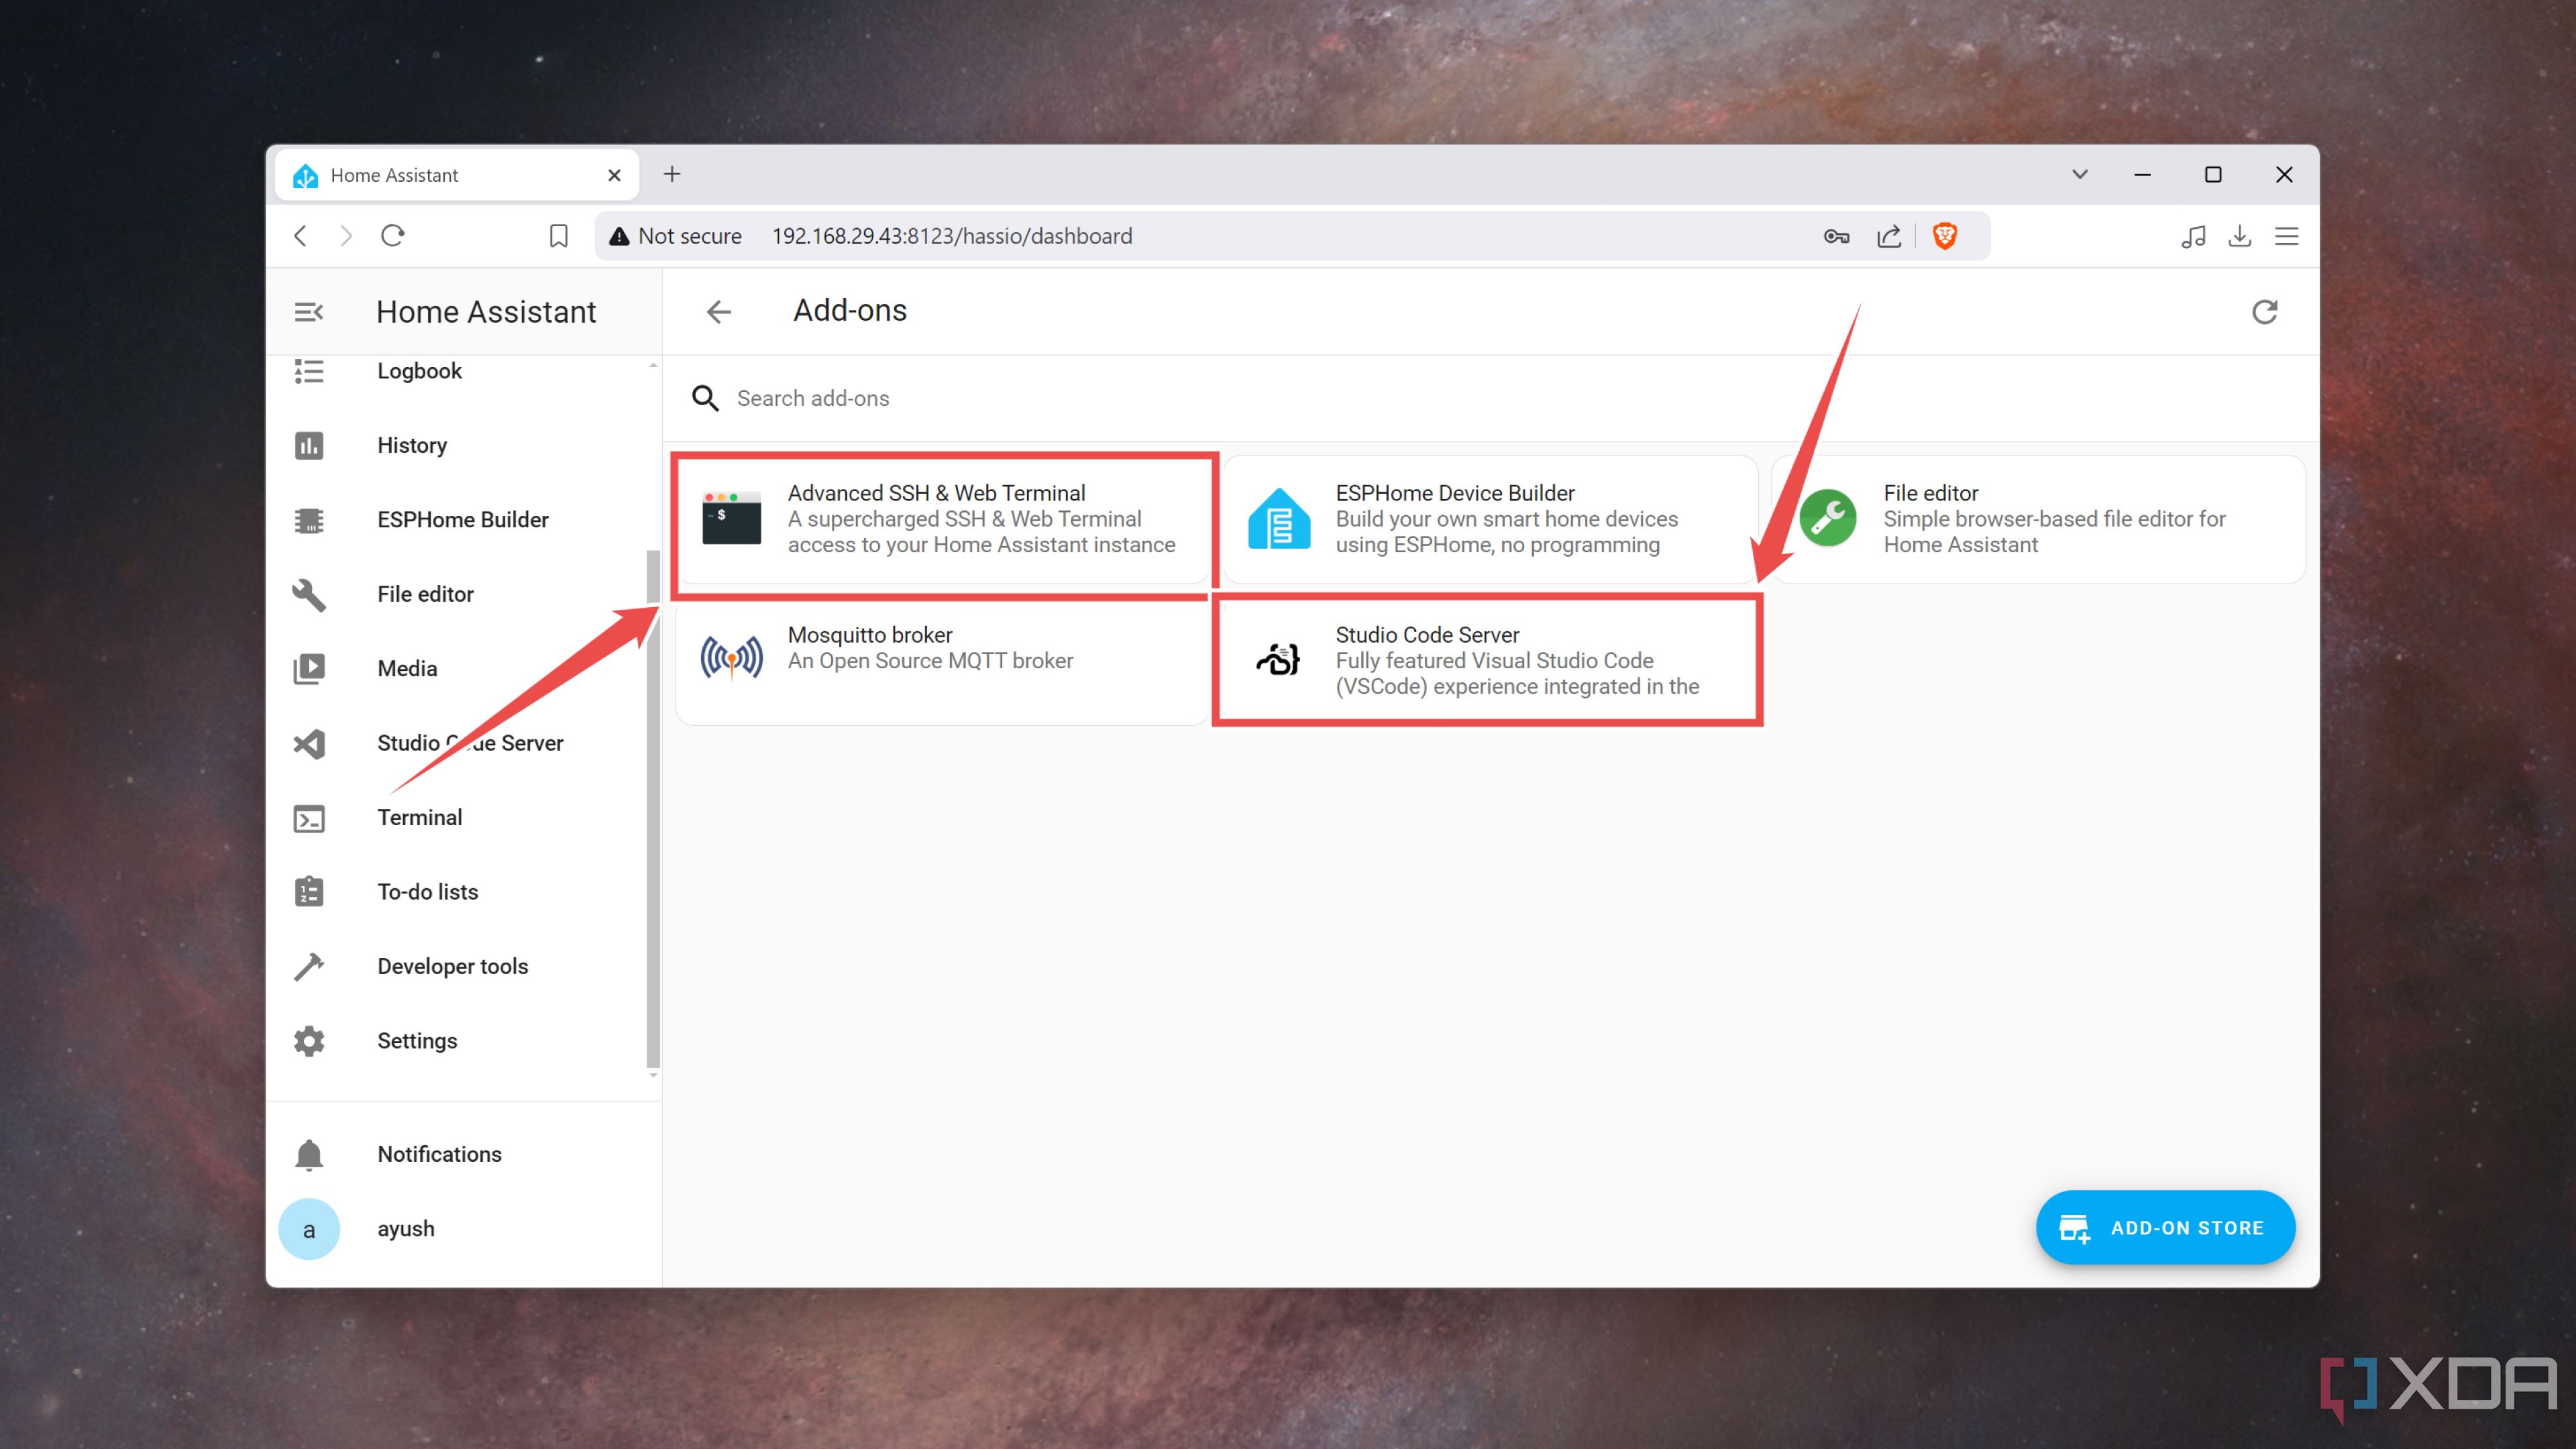Click the Studio Code Server sidebar icon
Screen dimensions: 2576x1449
pos(310,741)
